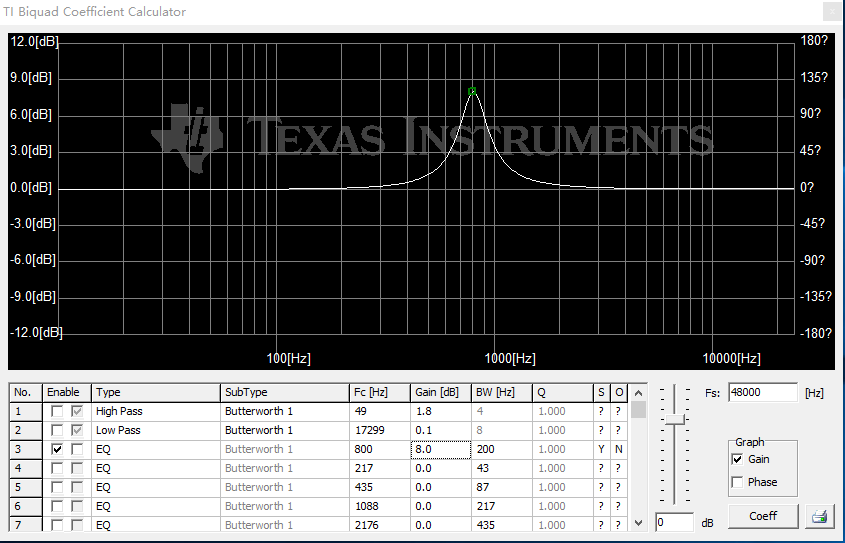Click the filter list scroll up arrow
The width and height of the screenshot is (845, 543).
[638, 393]
